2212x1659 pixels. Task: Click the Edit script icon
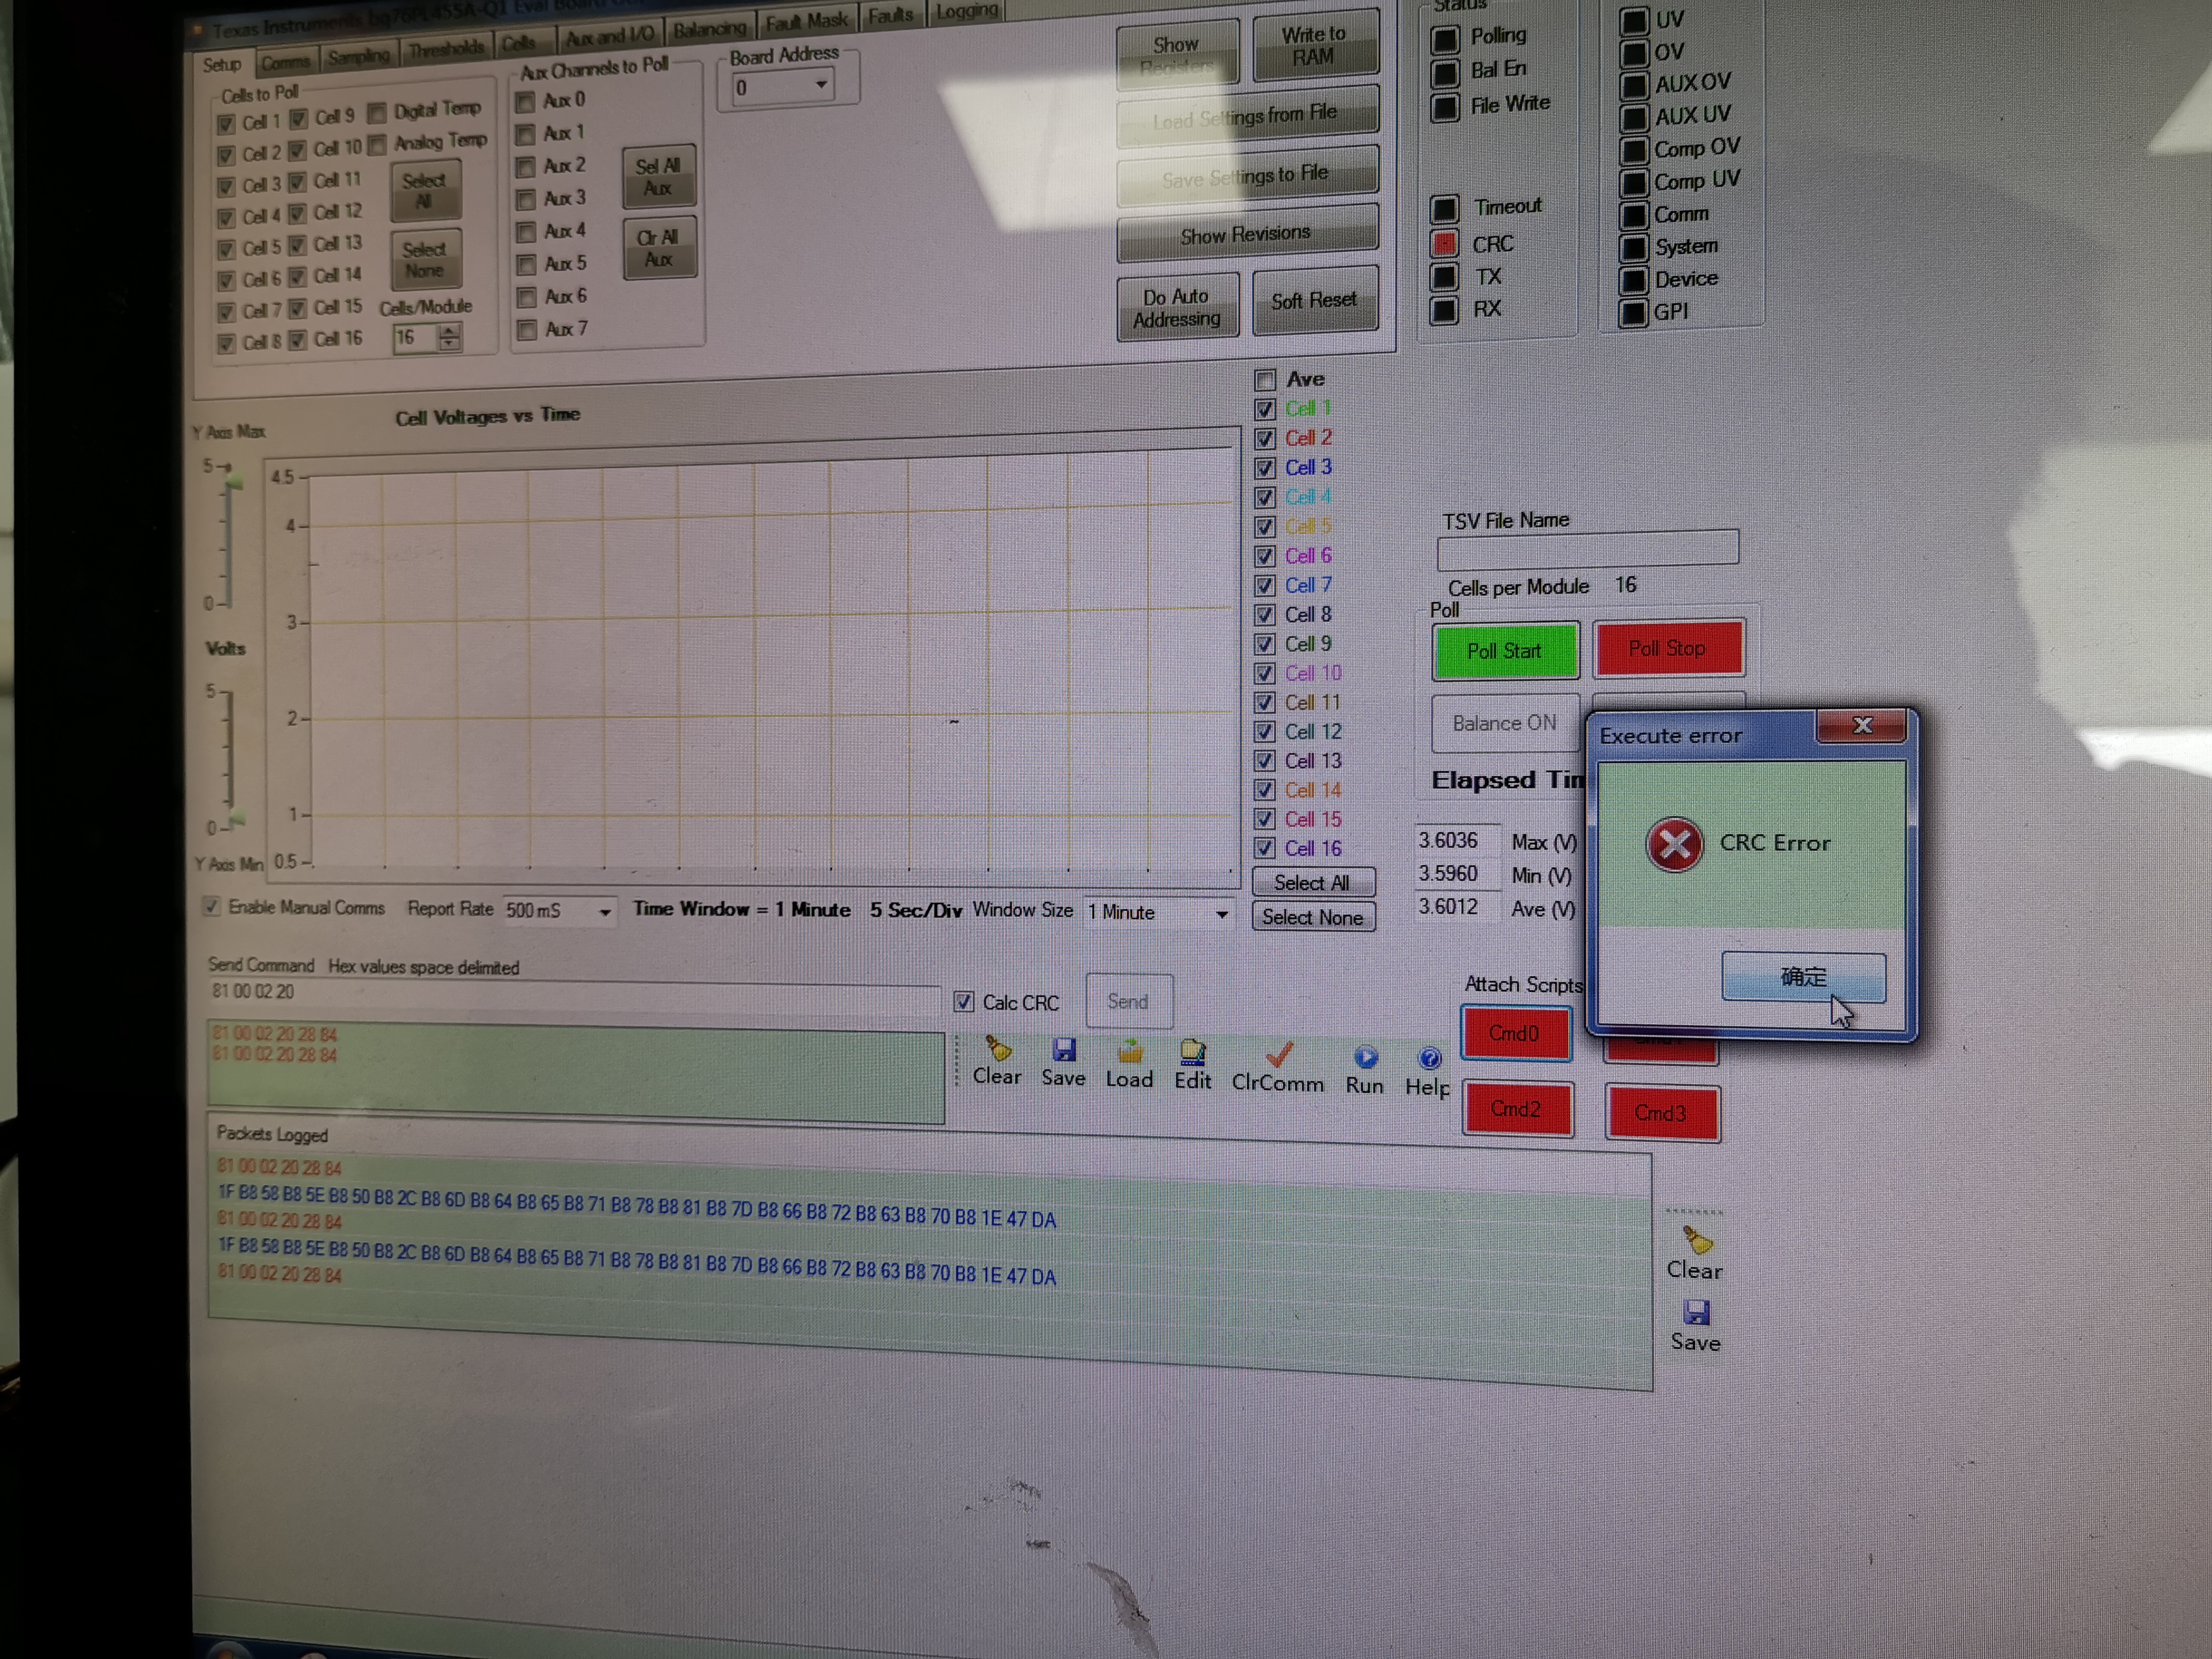point(1193,1052)
